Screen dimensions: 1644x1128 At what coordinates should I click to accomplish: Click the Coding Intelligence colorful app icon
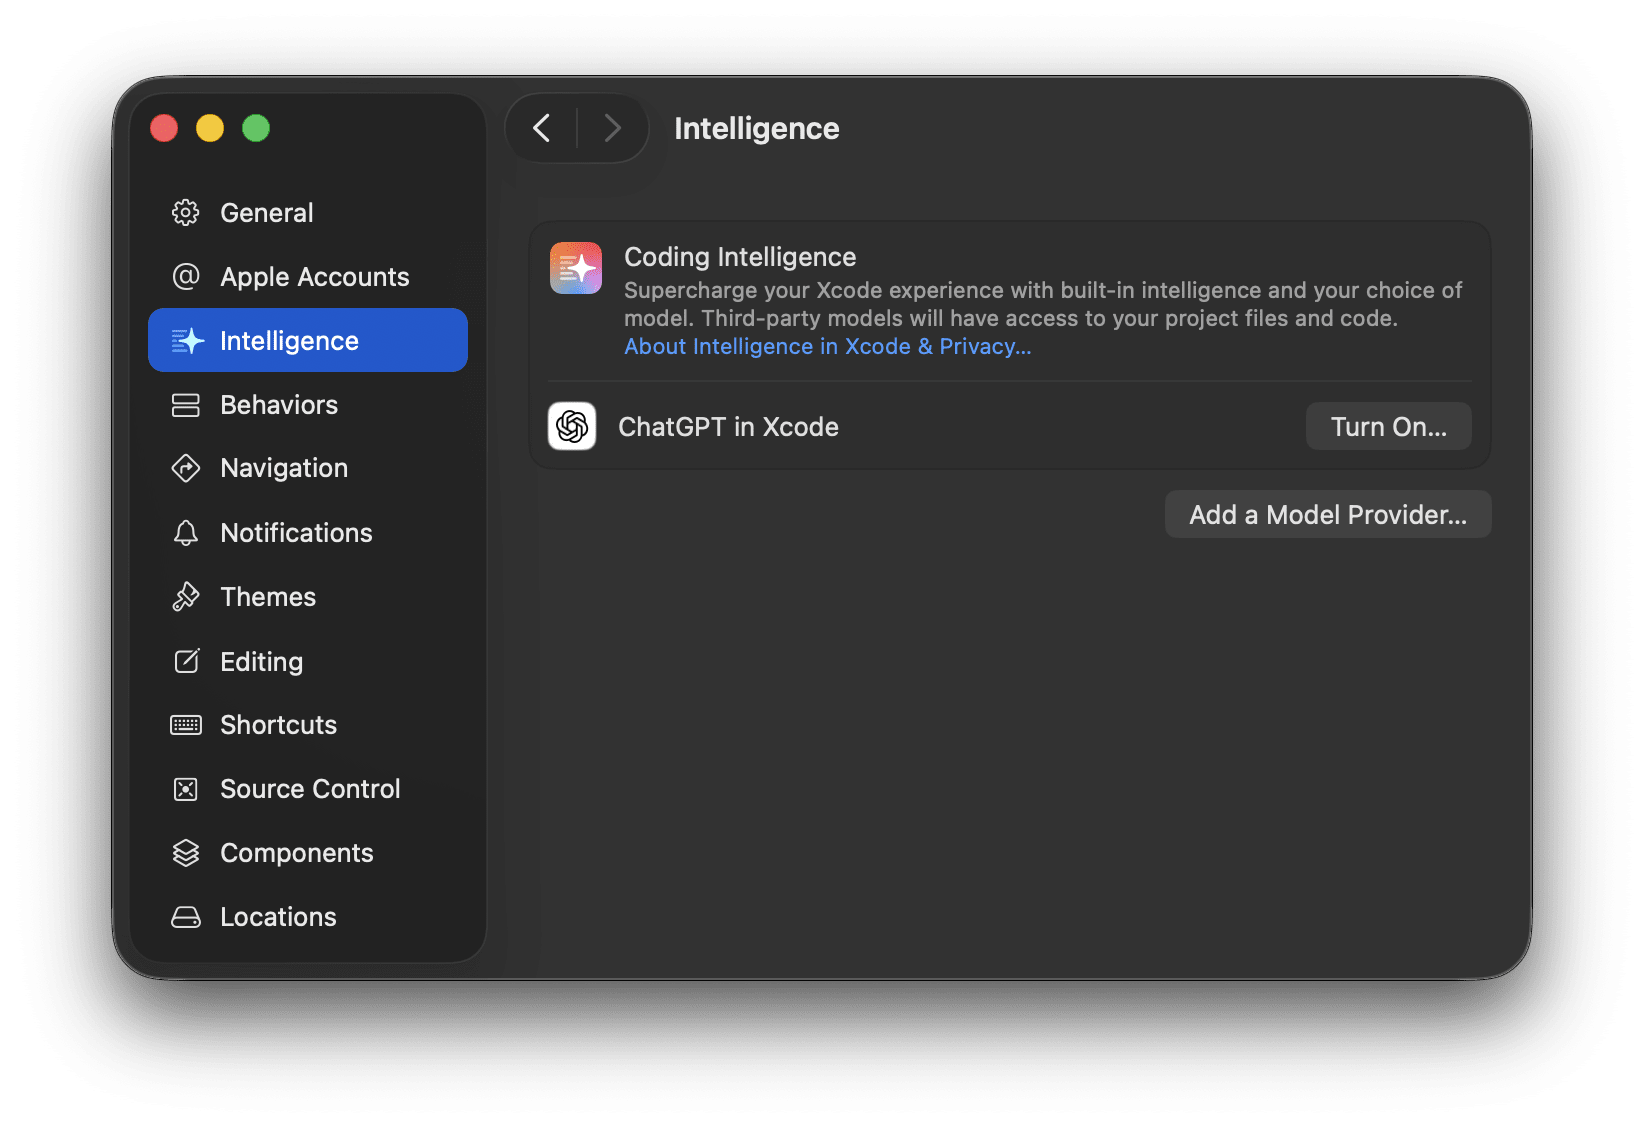pos(576,268)
